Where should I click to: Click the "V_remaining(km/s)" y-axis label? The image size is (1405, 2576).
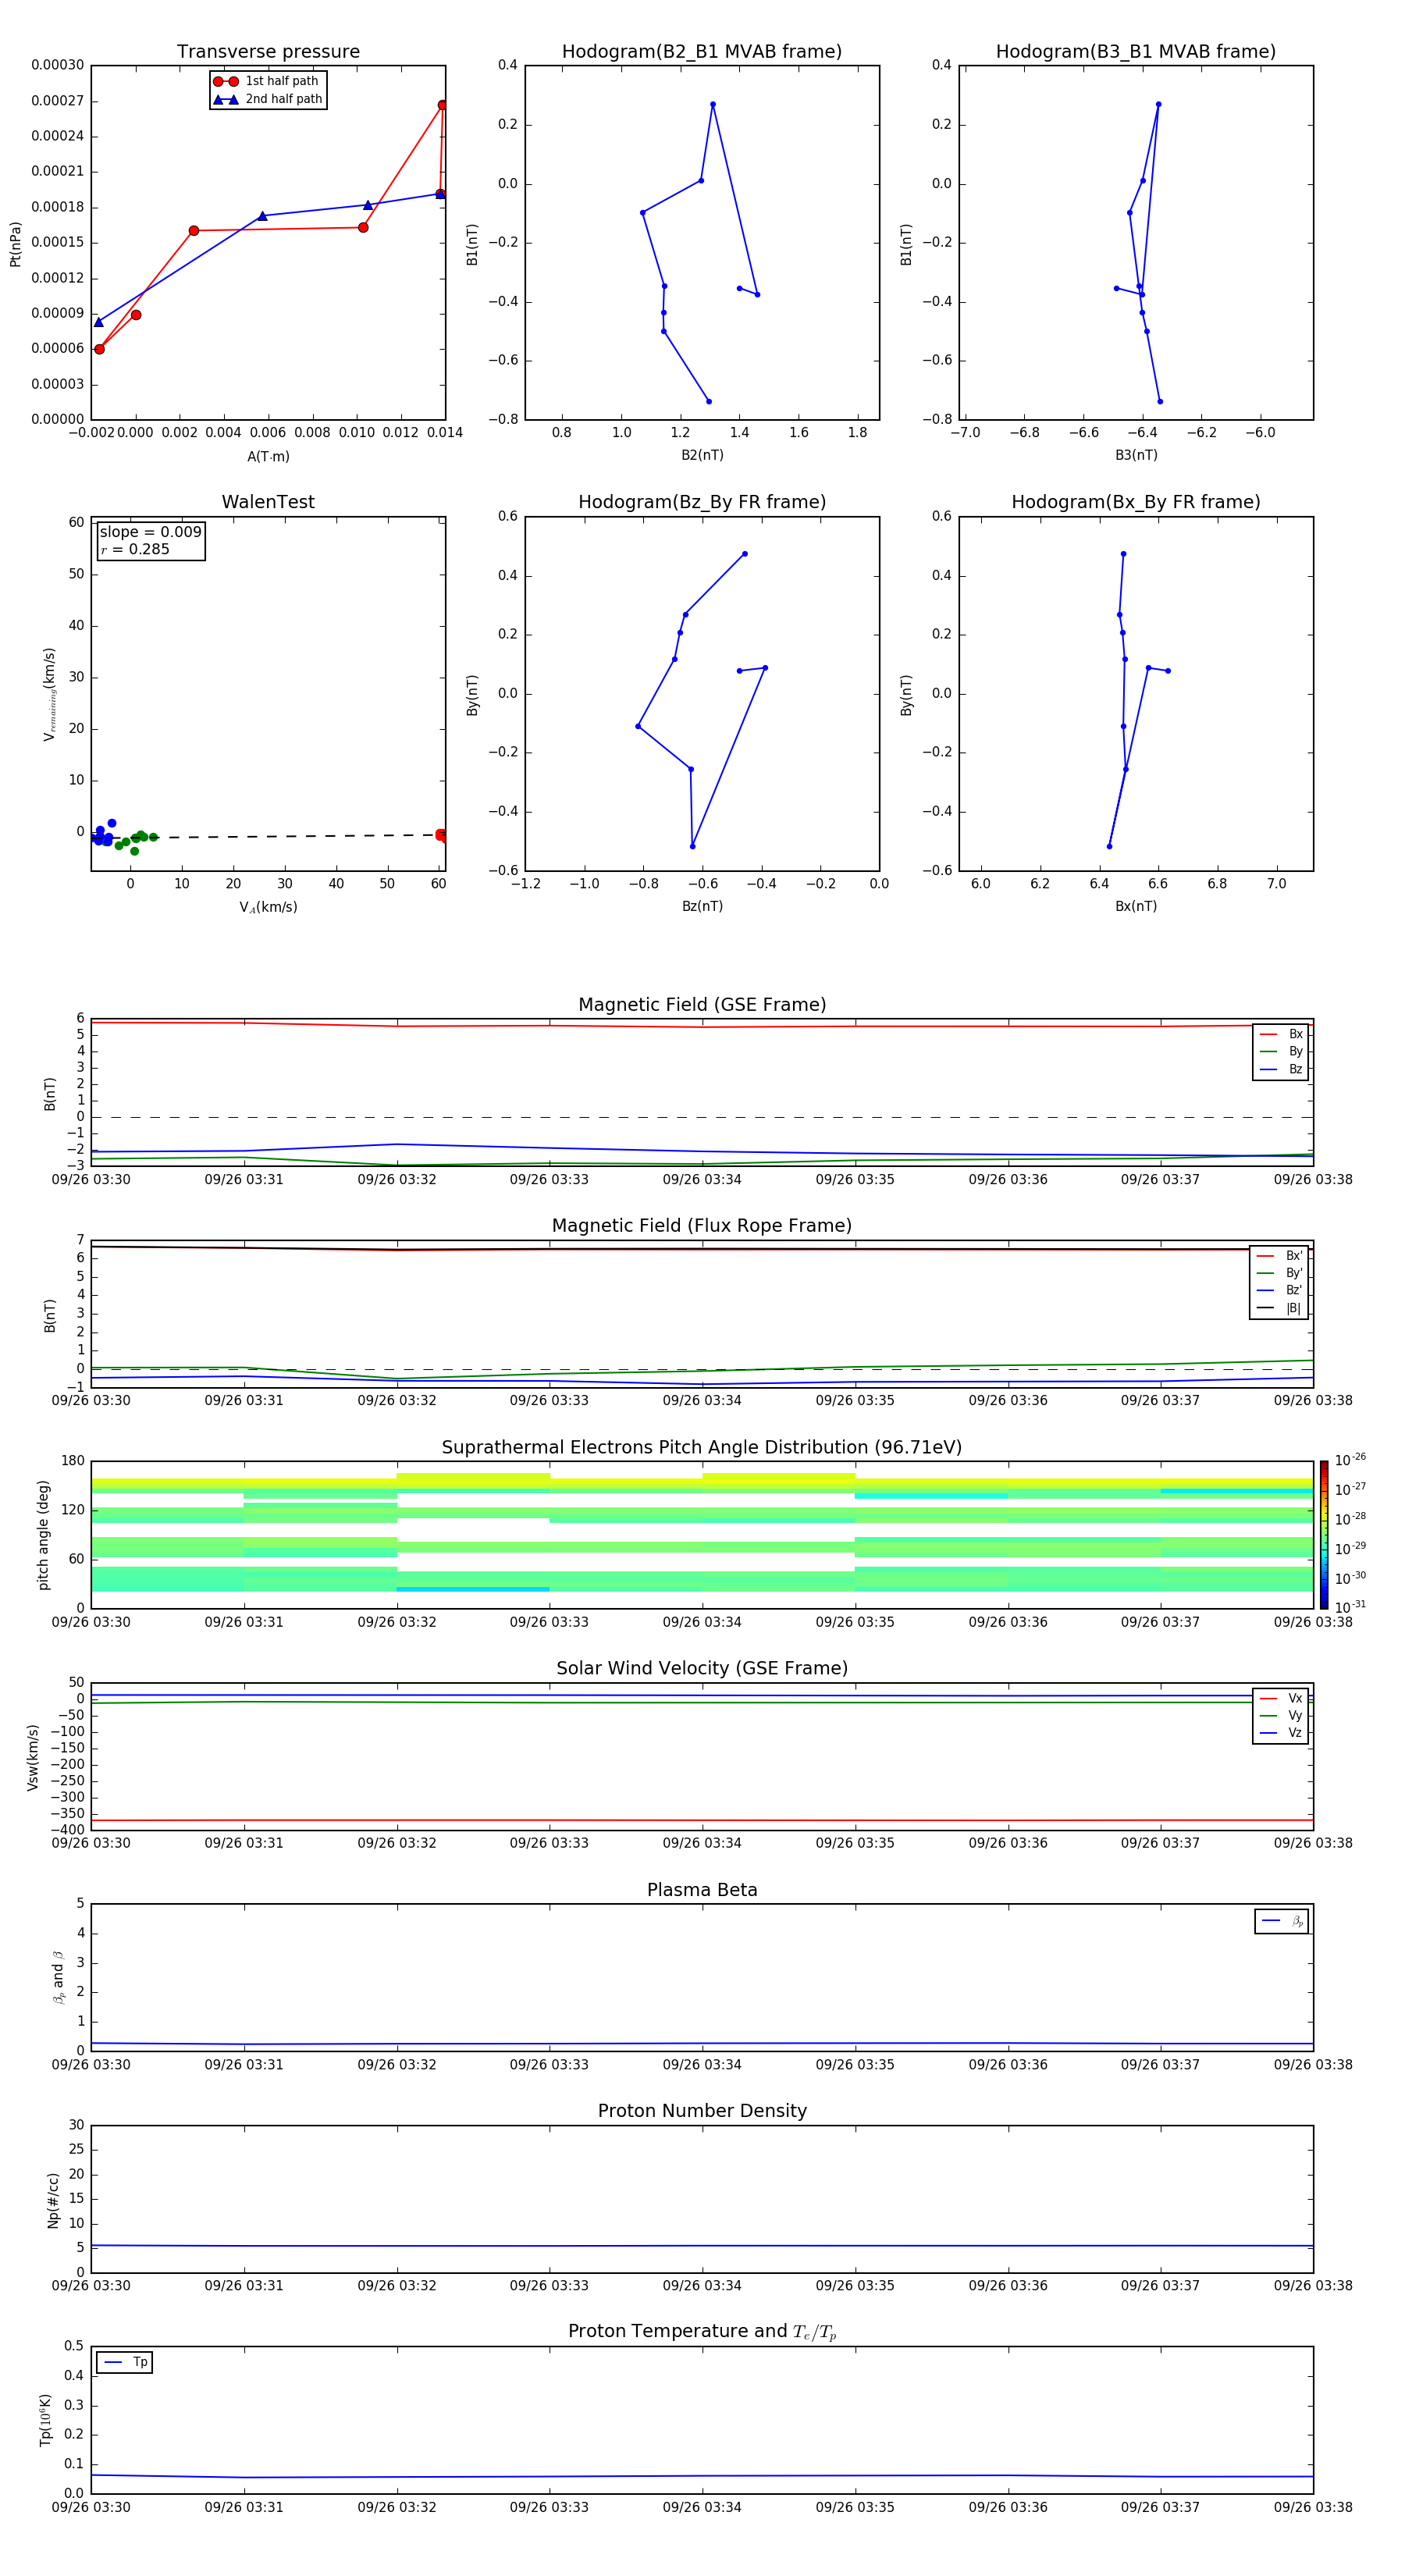point(49,694)
